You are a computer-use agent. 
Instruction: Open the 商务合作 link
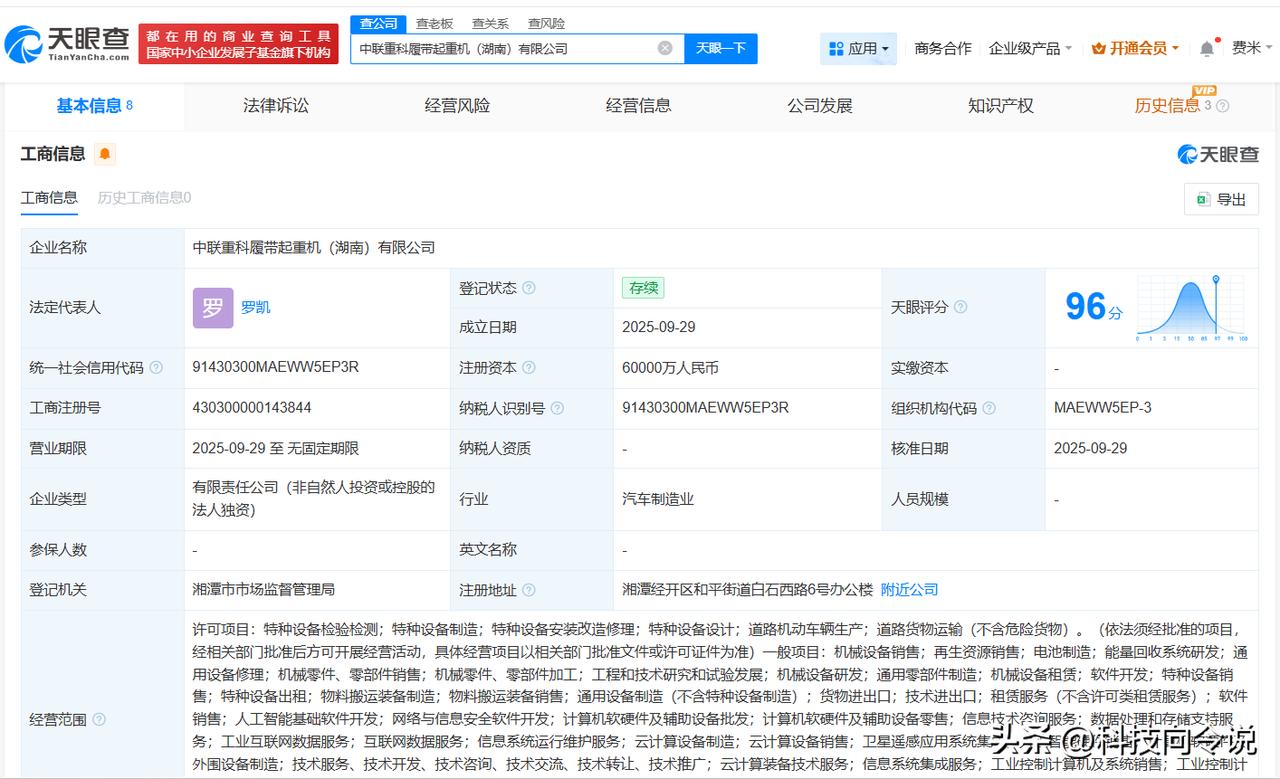(x=943, y=48)
